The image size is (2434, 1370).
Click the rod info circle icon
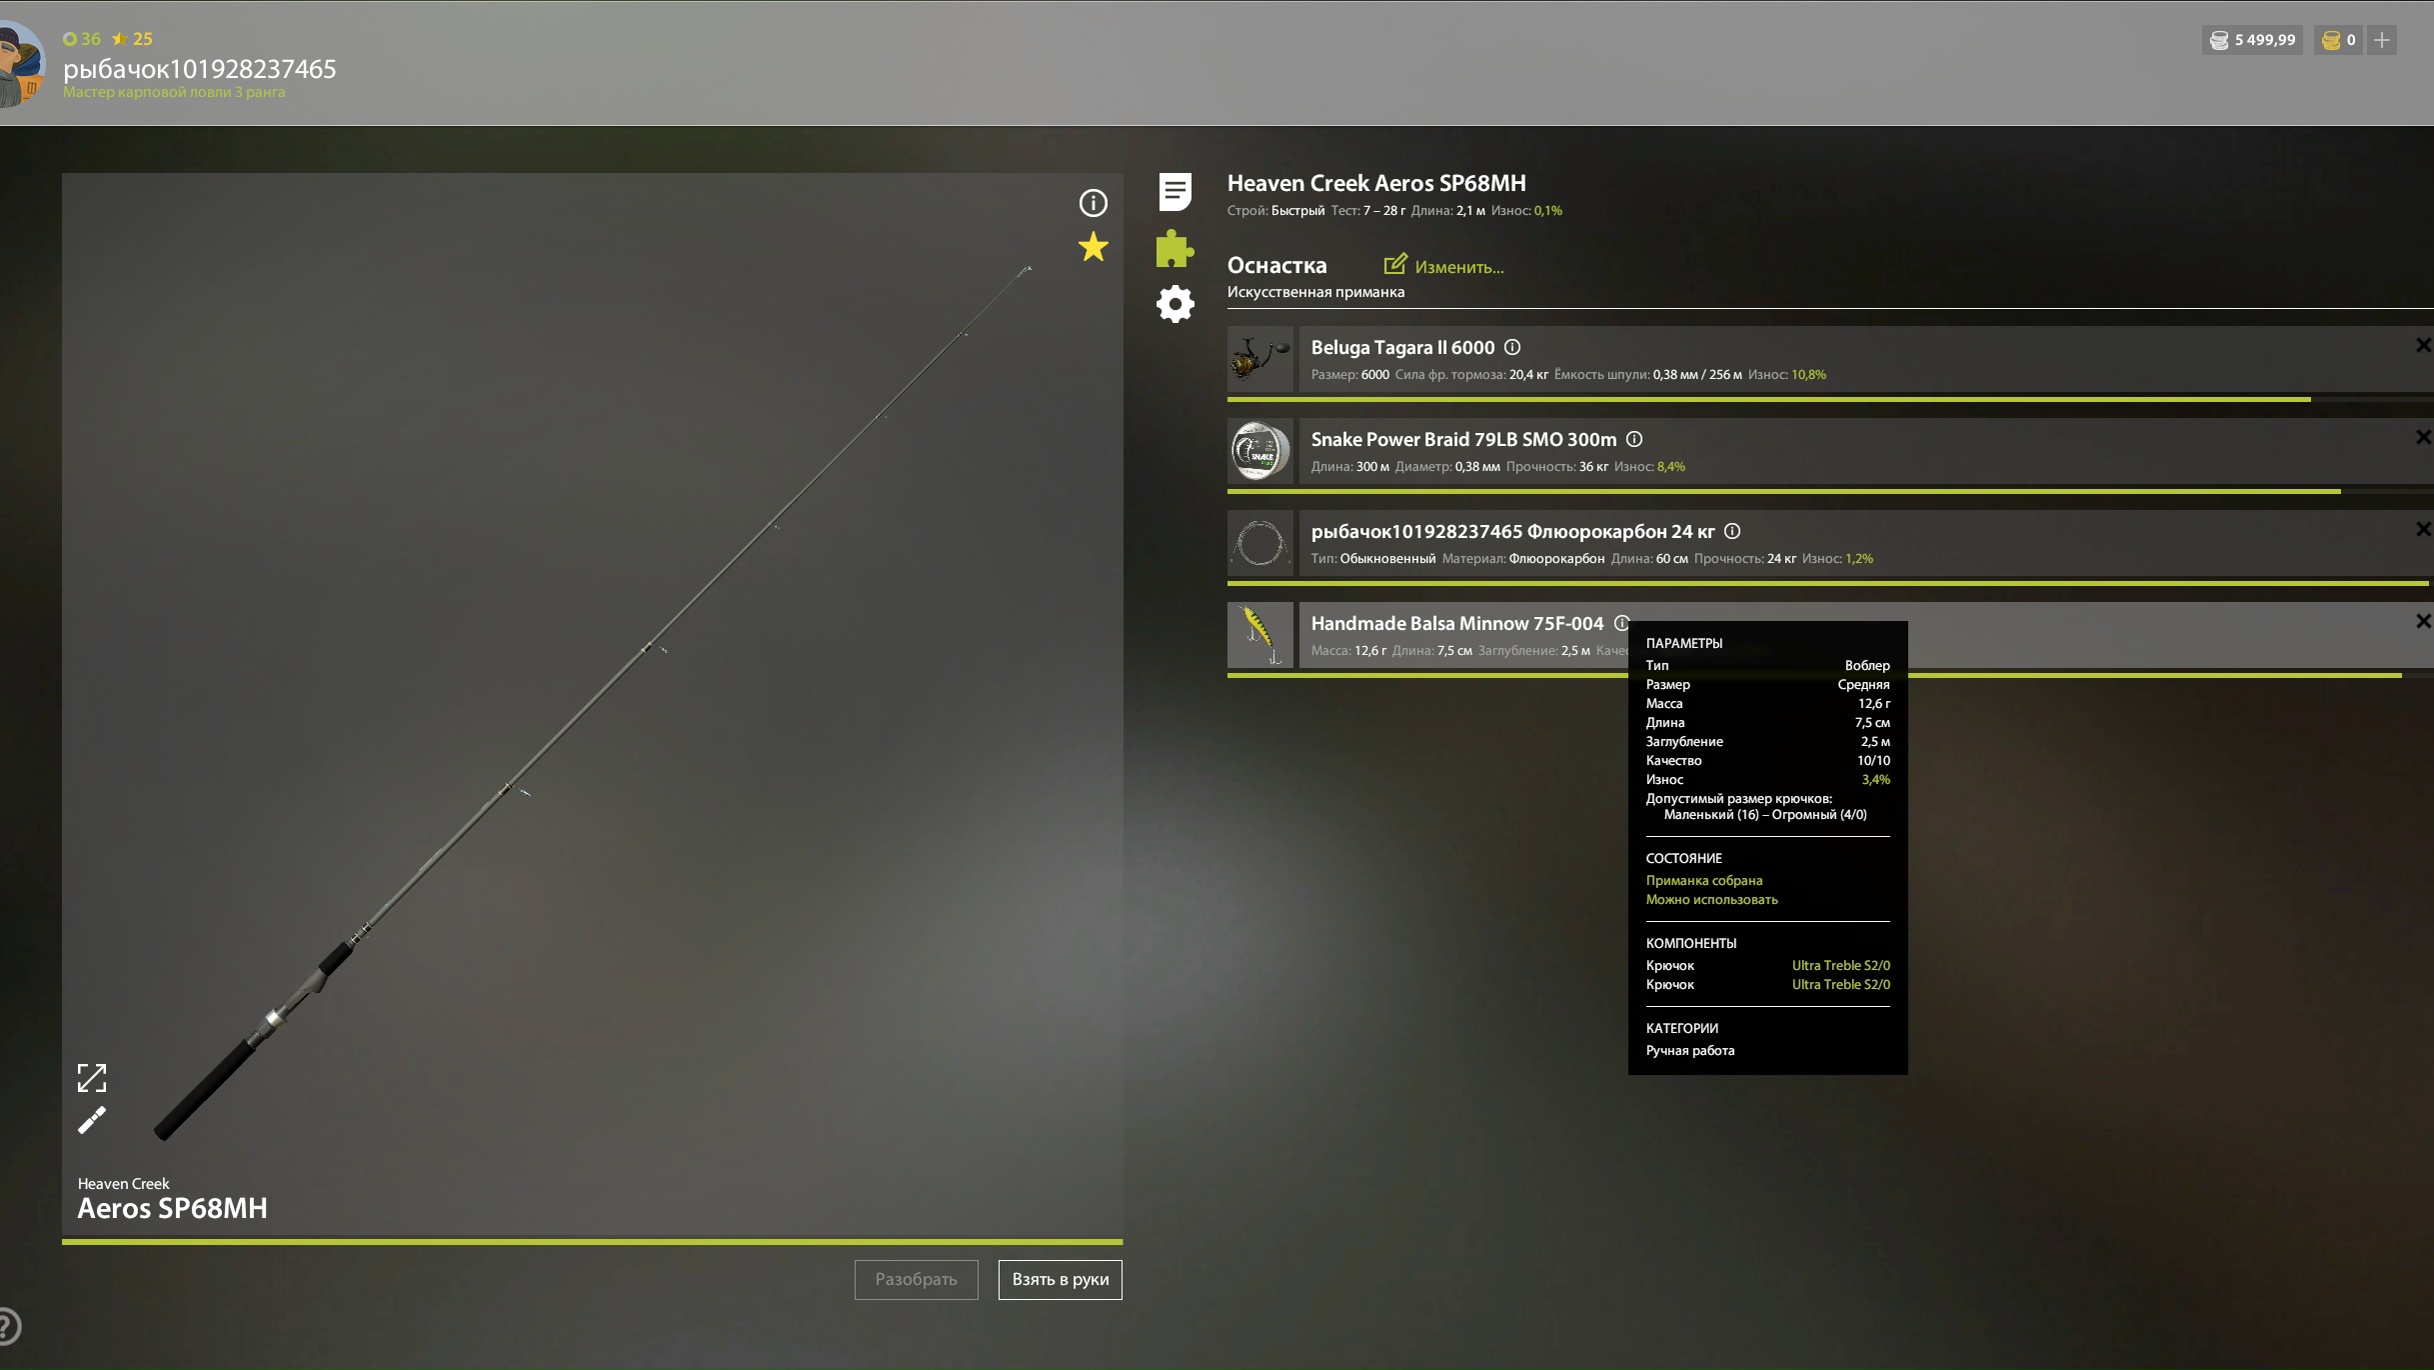click(1093, 203)
